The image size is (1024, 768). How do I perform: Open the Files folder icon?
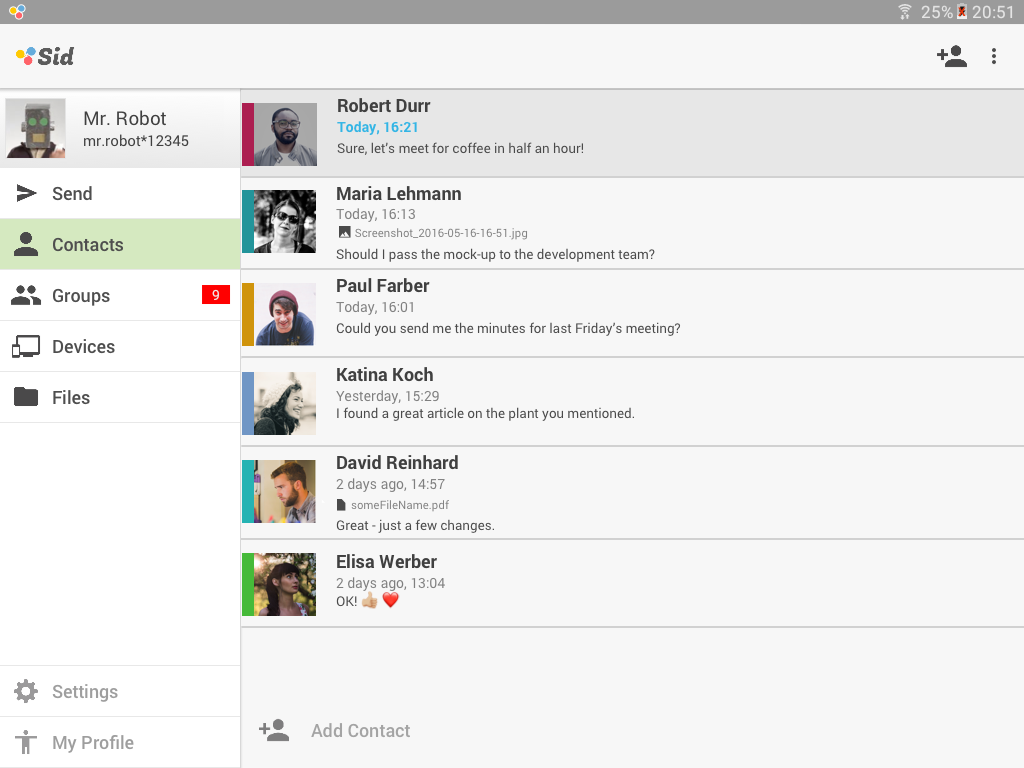tap(26, 397)
